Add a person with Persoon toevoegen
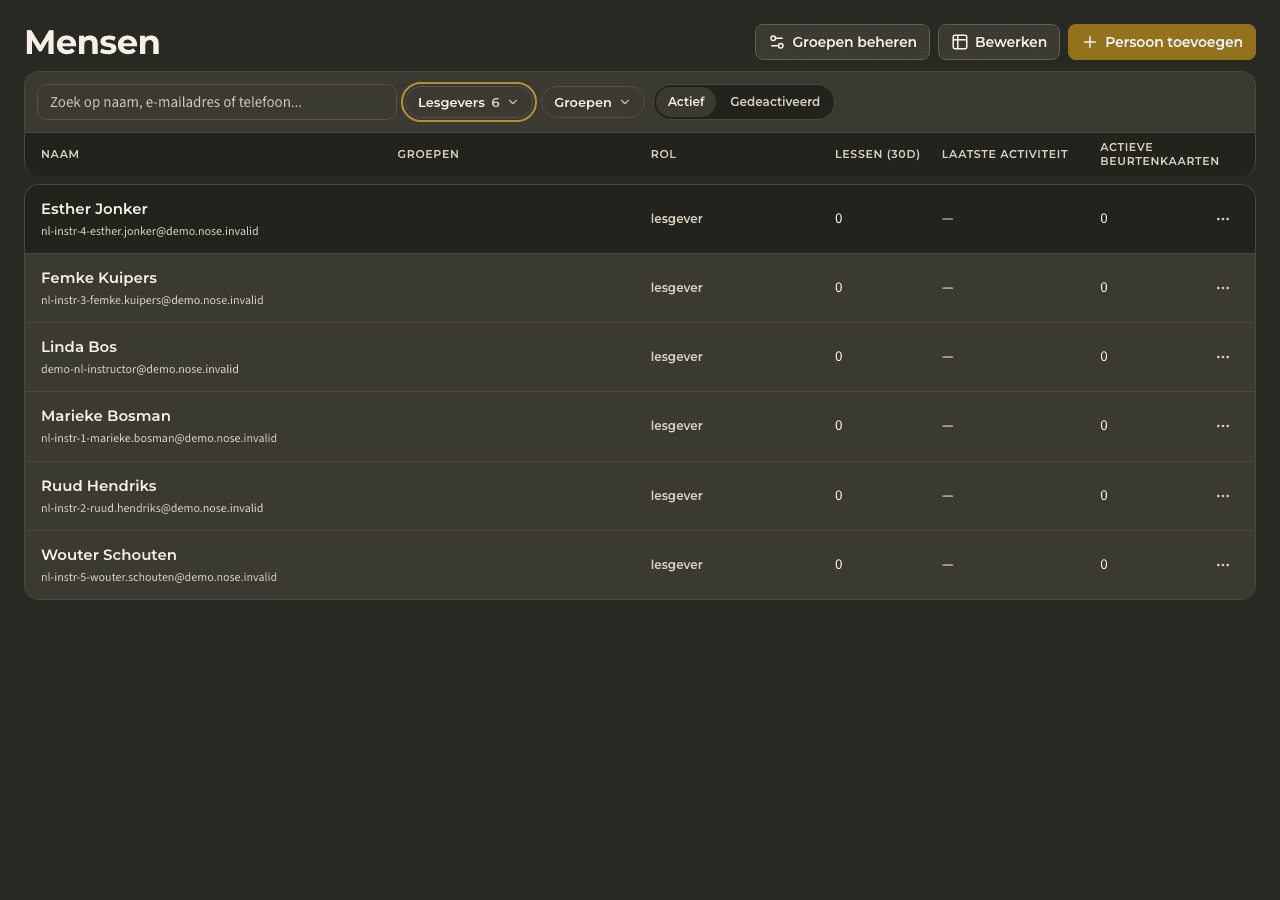 click(1161, 42)
